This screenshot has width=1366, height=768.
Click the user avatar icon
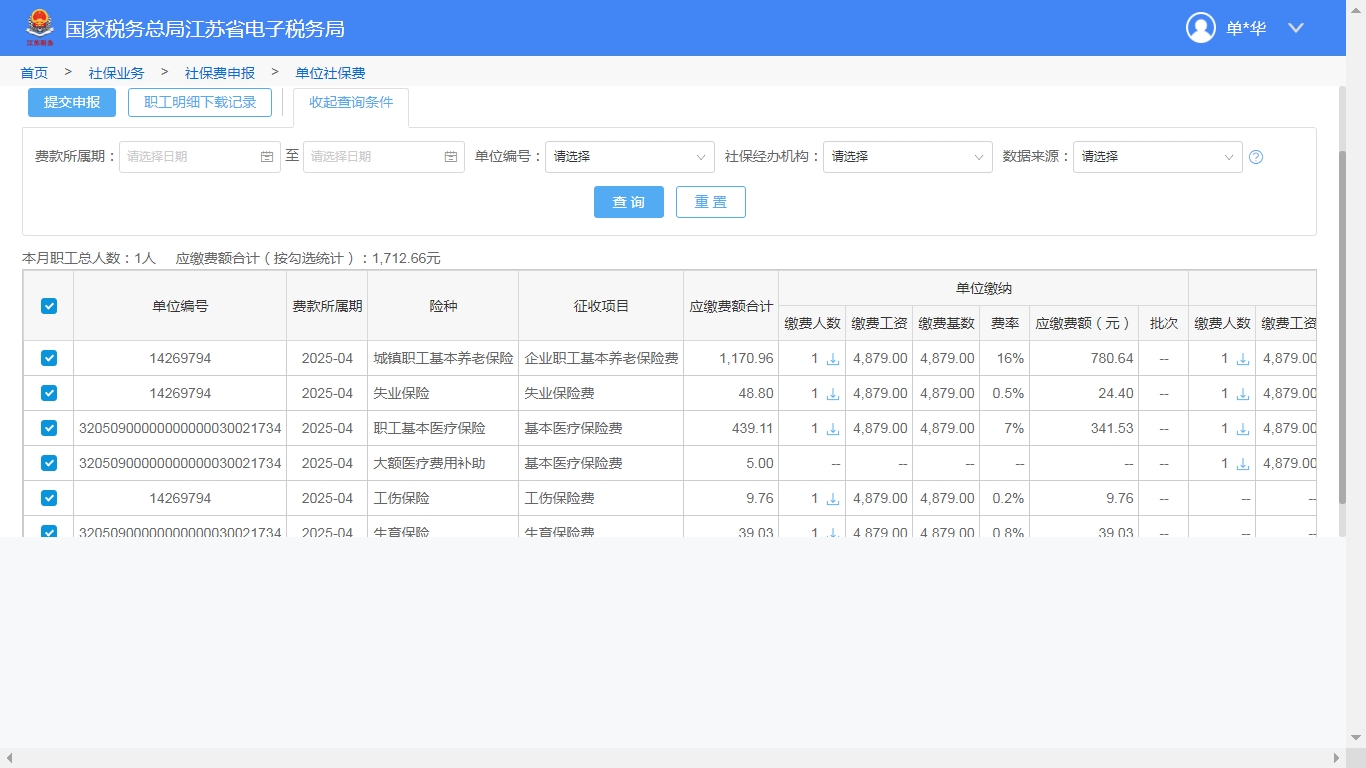pos(1201,28)
